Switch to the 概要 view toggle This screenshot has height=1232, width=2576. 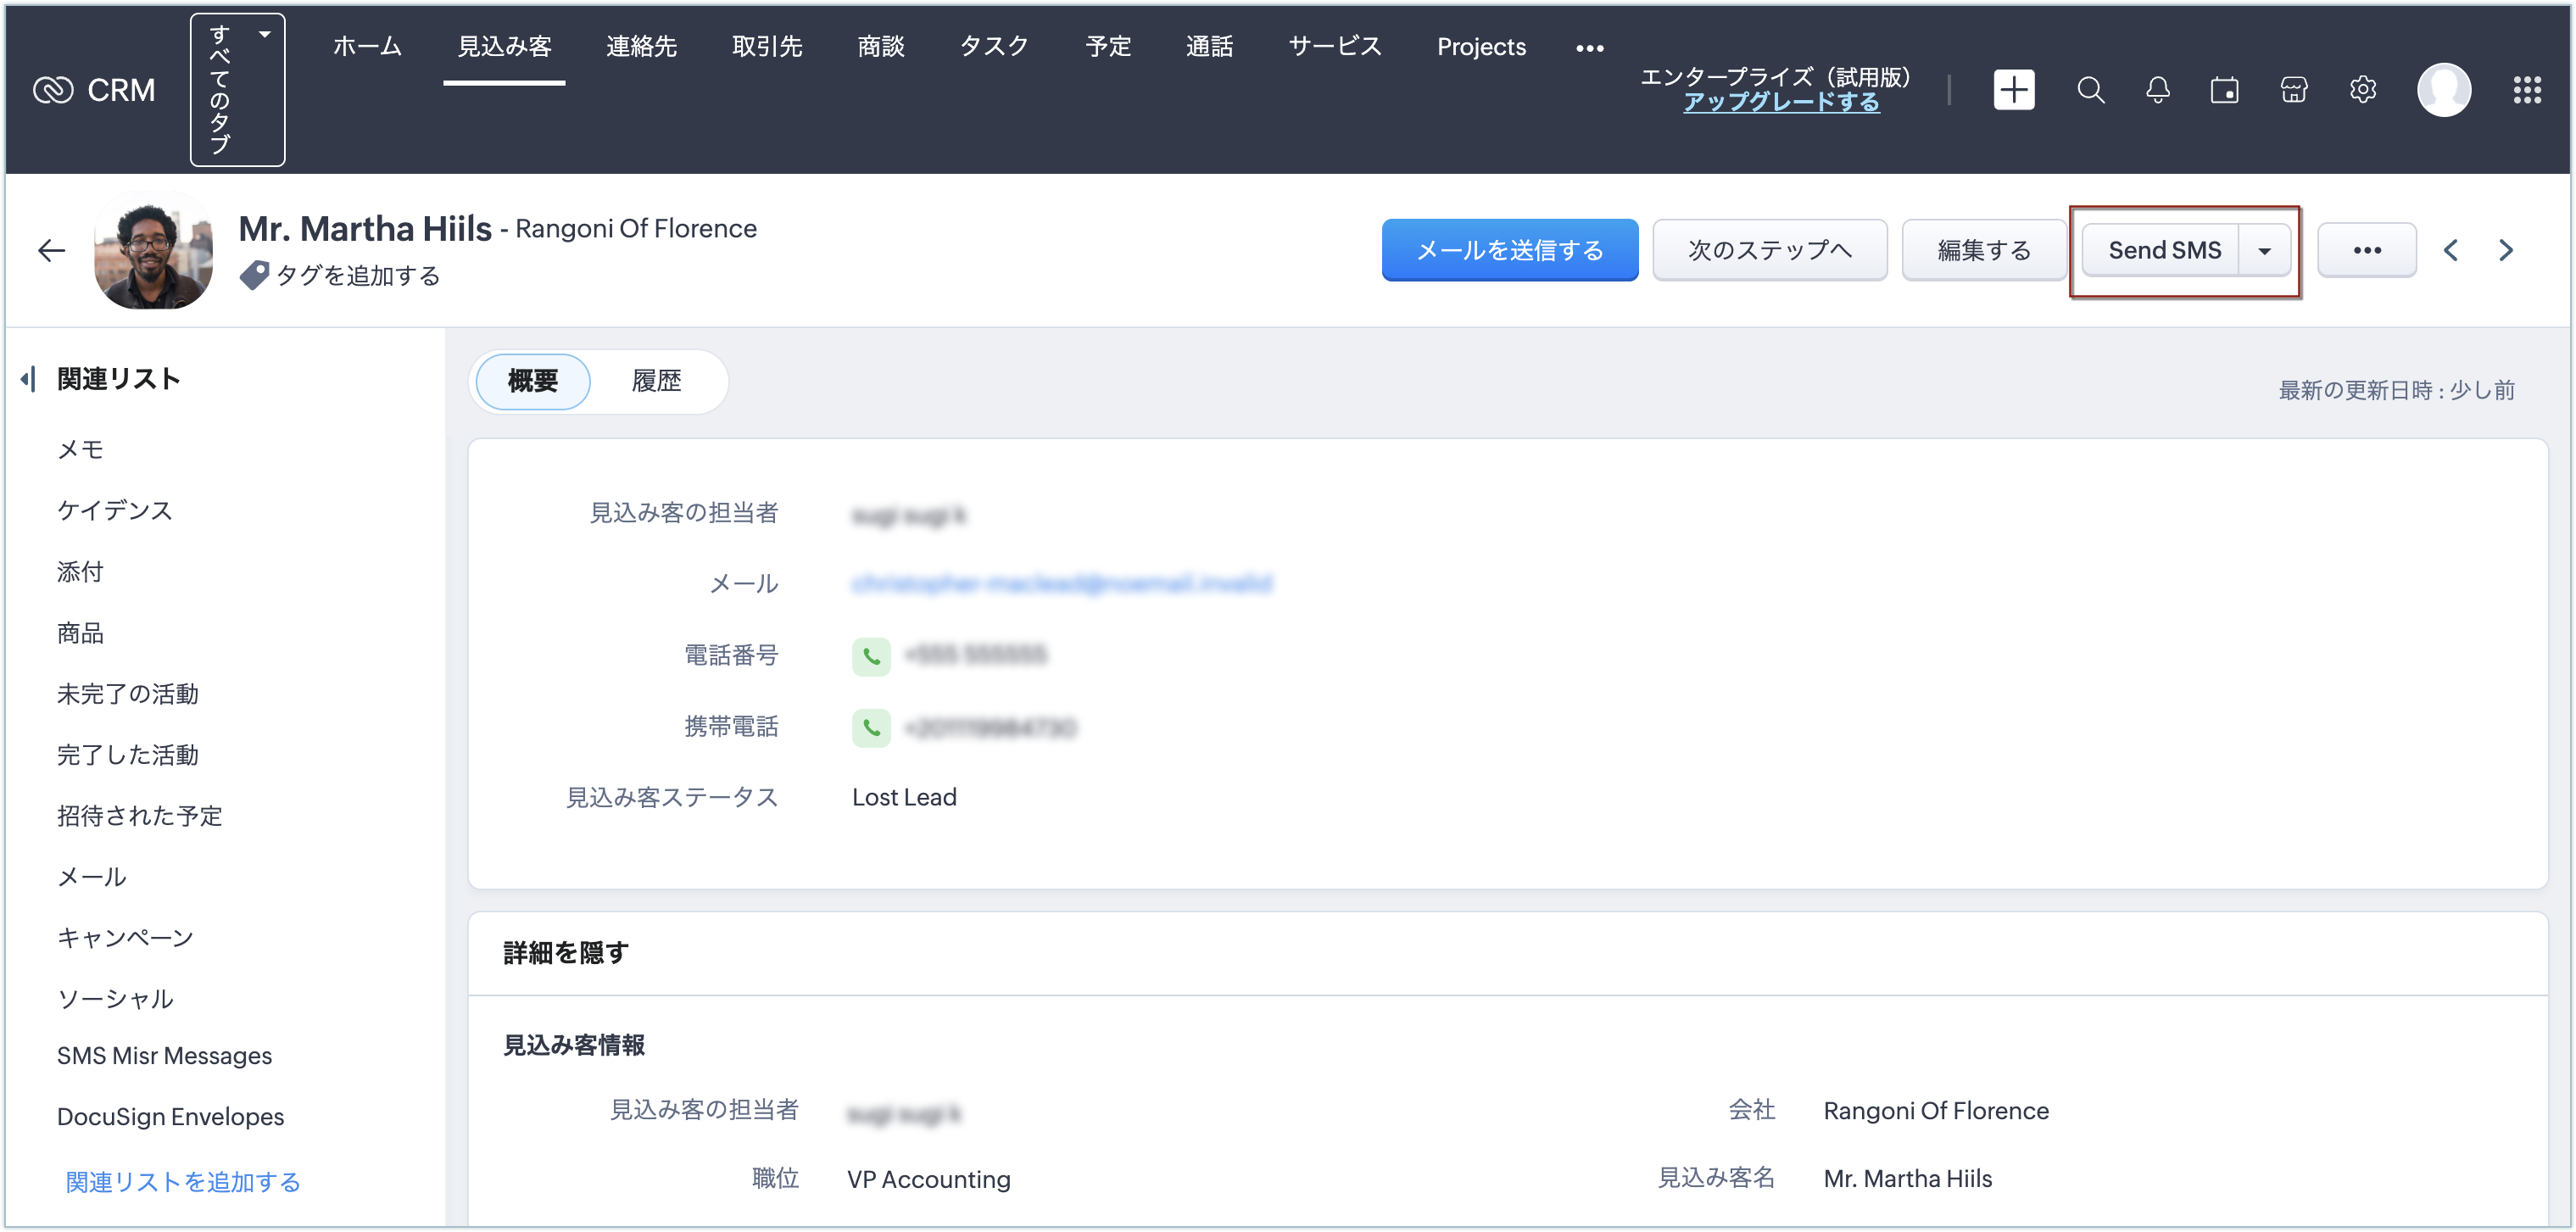[532, 381]
